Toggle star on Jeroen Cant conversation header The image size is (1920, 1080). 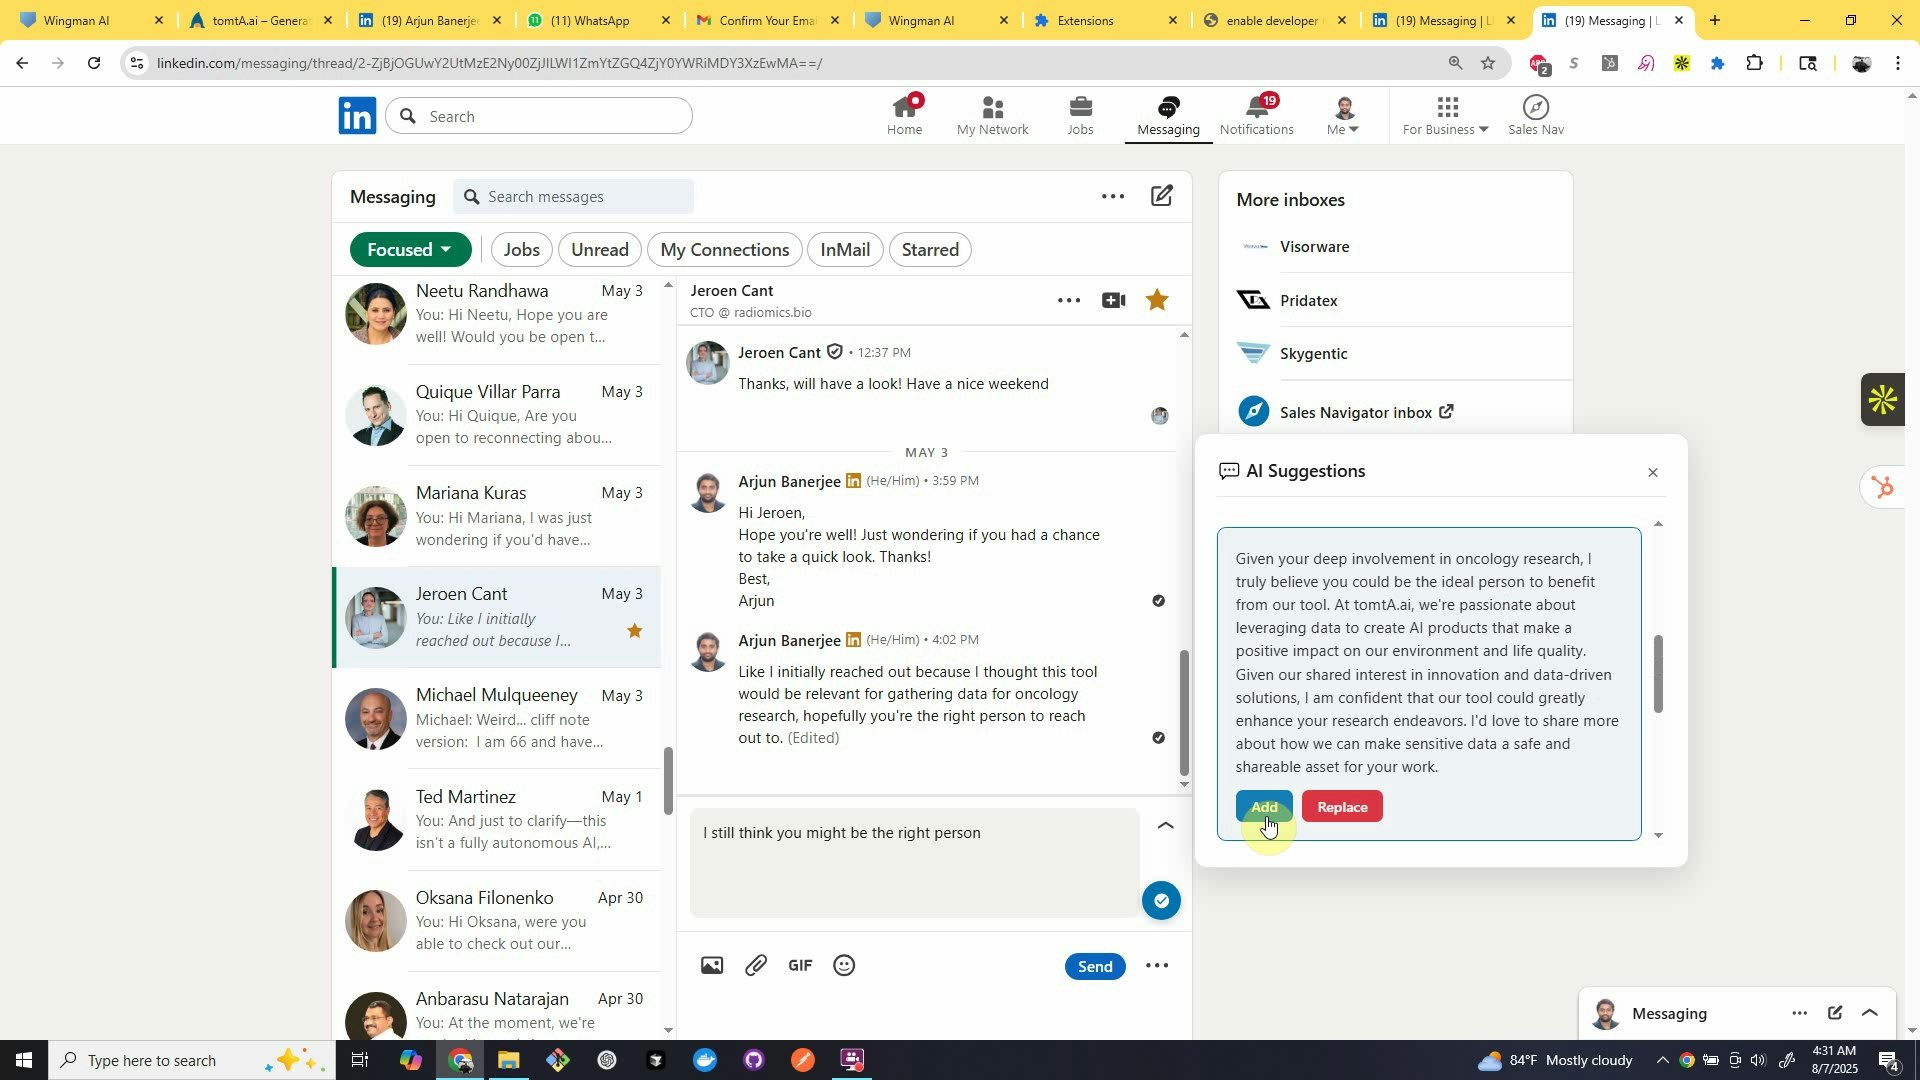(x=1157, y=300)
